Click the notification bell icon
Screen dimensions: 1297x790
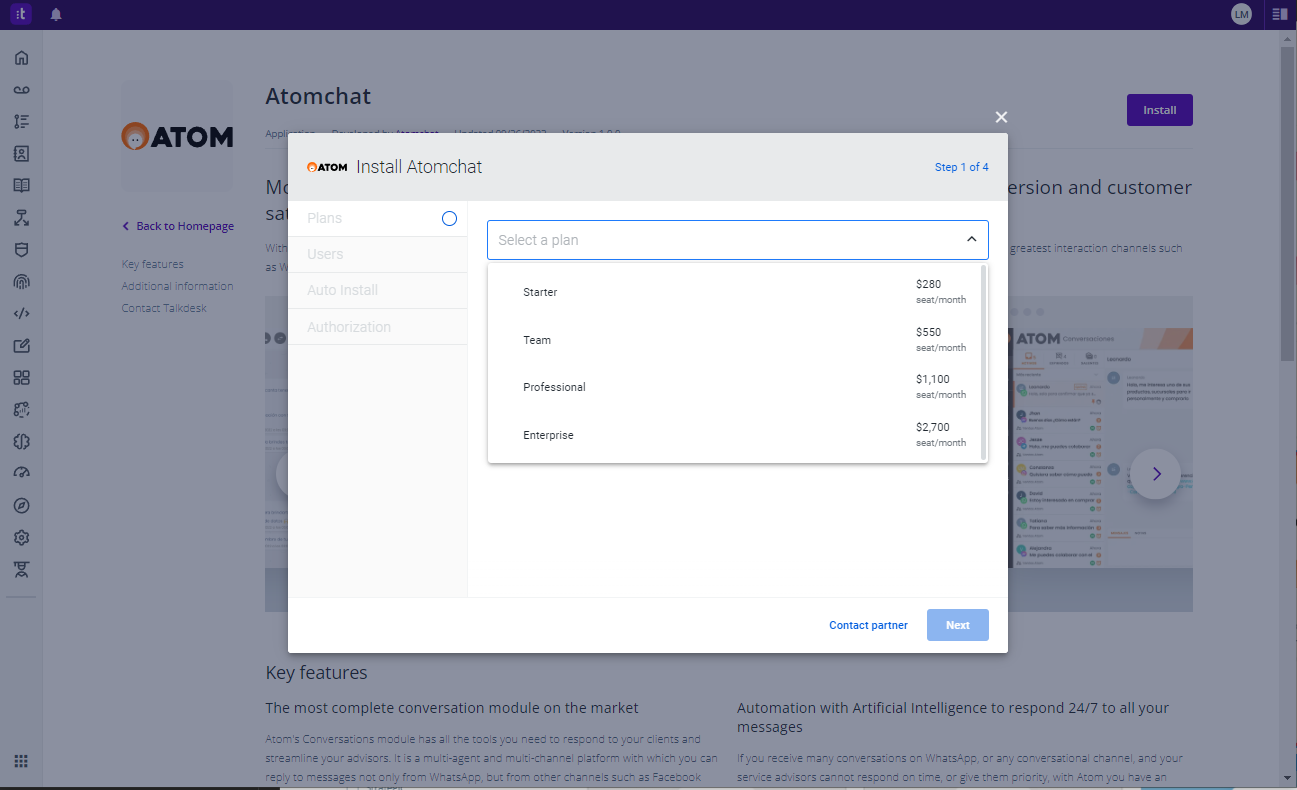(x=56, y=14)
